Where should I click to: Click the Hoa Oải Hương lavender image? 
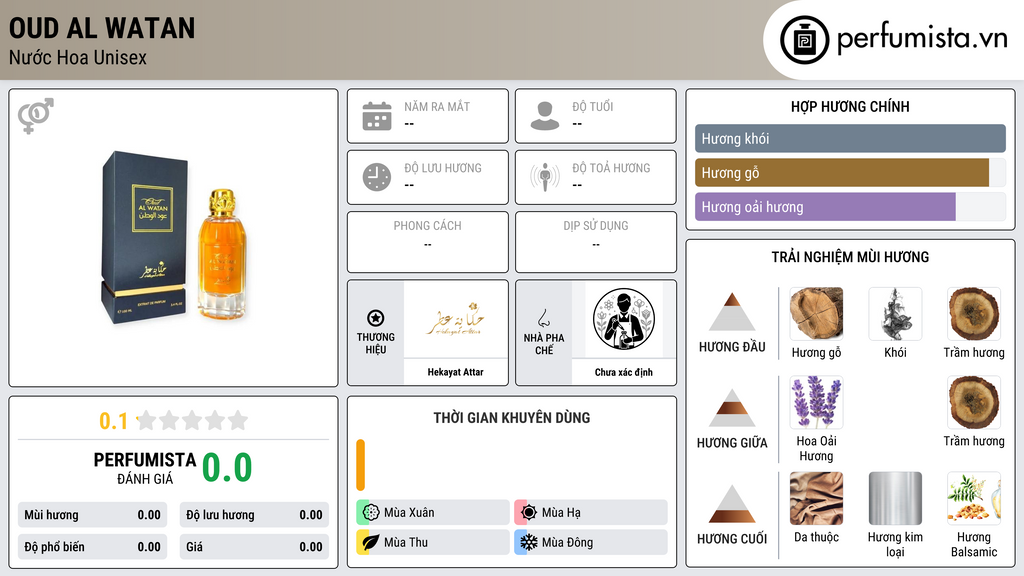[x=816, y=402]
